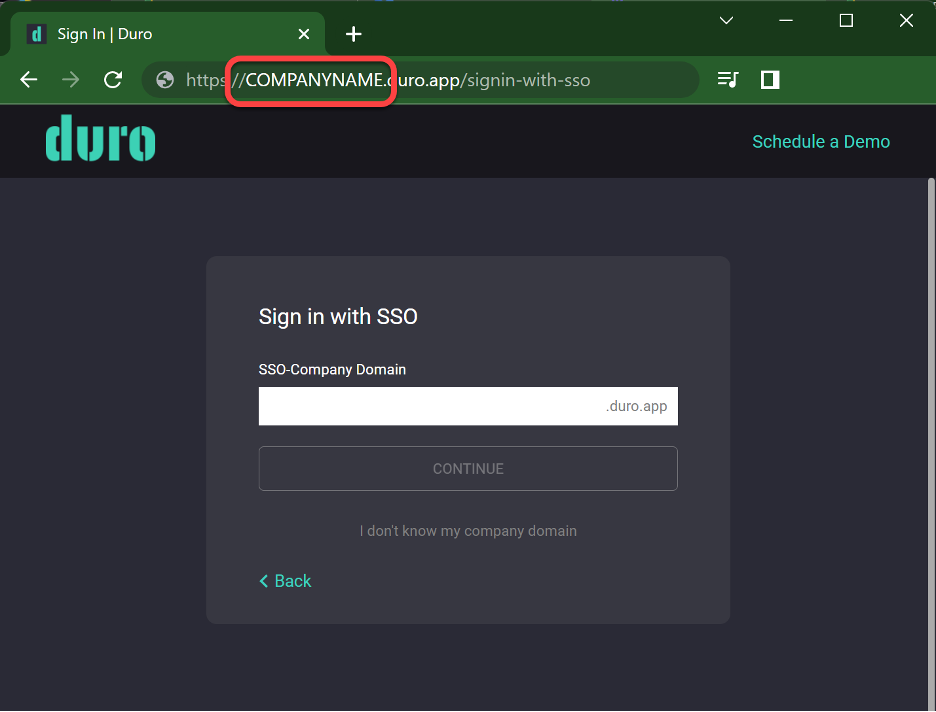Open the Schedule a Demo link
The image size is (936, 712).
821,141
